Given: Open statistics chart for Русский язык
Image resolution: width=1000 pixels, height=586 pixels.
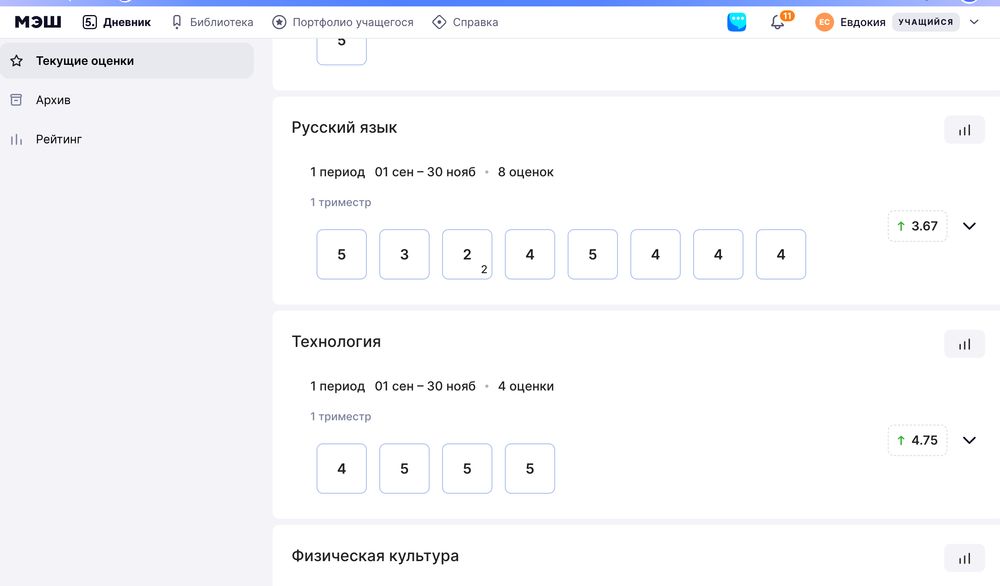Looking at the screenshot, I should (x=964, y=130).
